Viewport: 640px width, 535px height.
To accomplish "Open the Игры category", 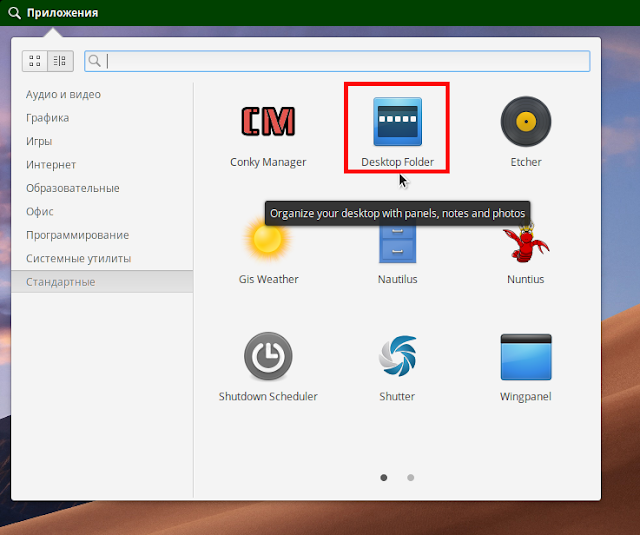I will (x=102, y=141).
